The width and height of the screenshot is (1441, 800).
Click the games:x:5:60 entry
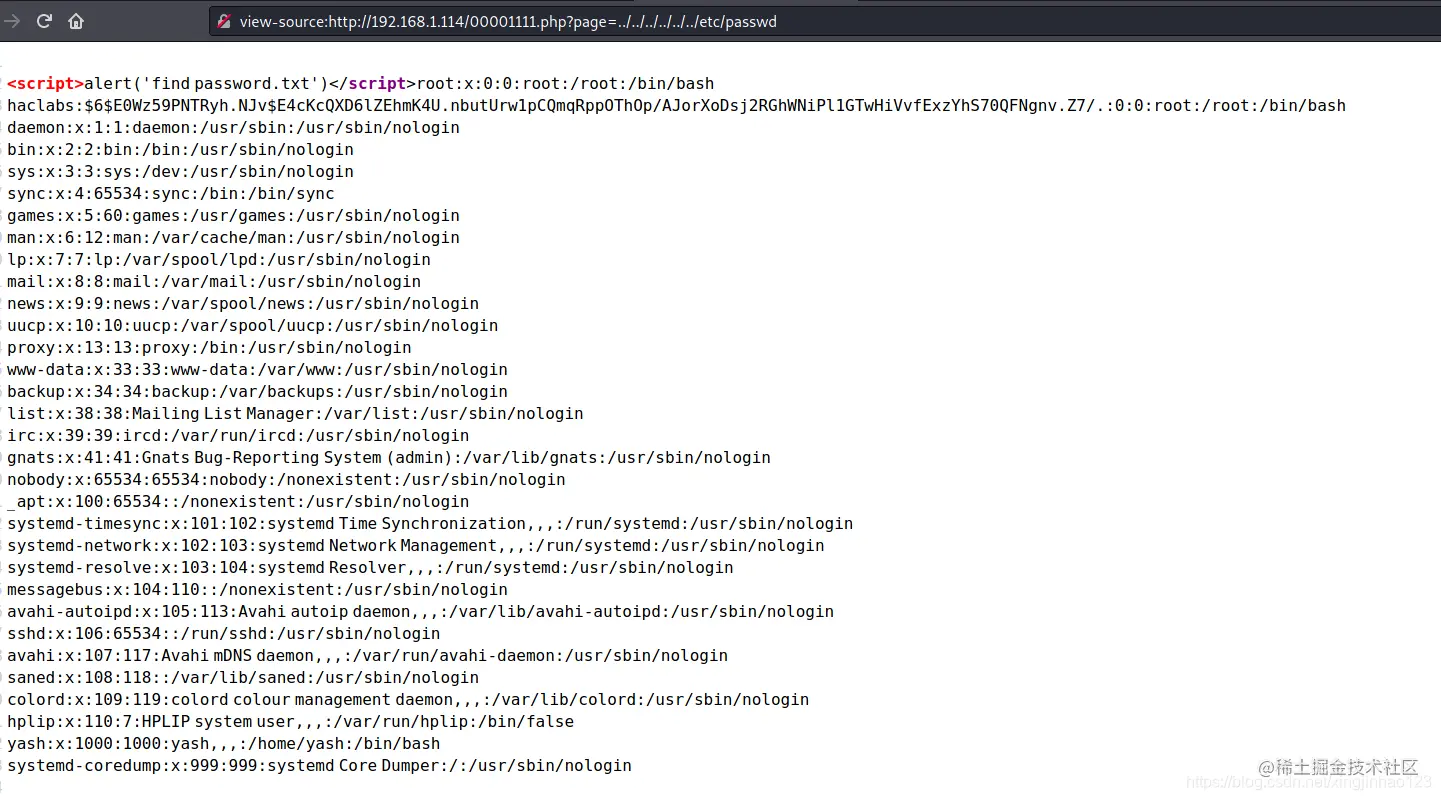[233, 215]
